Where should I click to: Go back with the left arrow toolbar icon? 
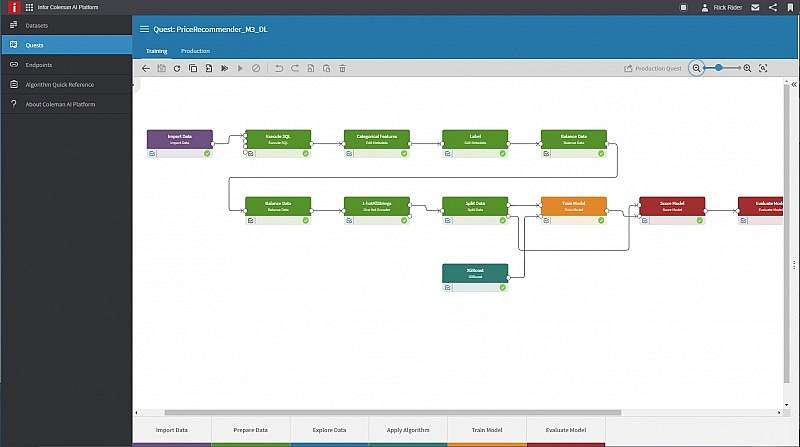[x=146, y=68]
